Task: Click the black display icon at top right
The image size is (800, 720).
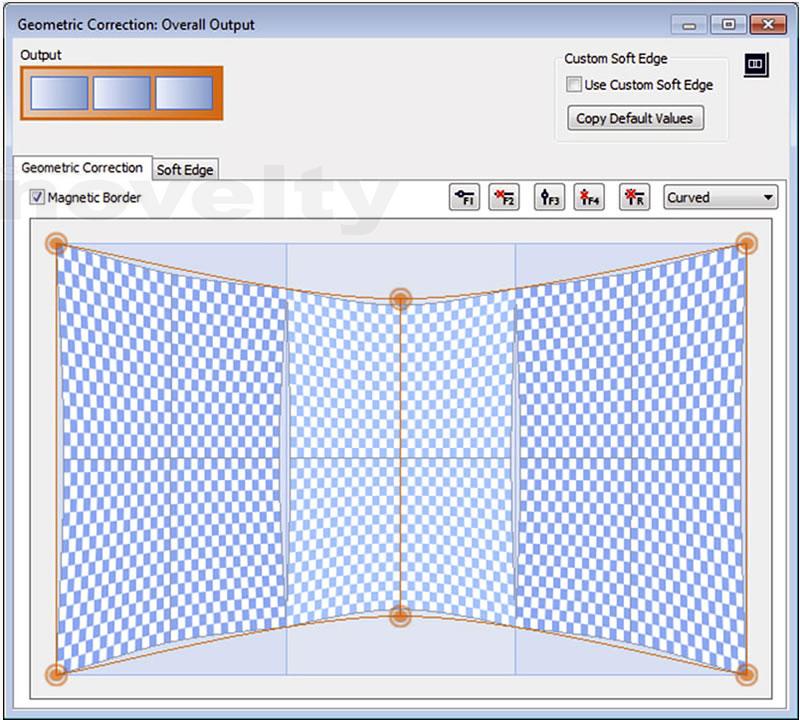Action: pyautogui.click(x=755, y=64)
